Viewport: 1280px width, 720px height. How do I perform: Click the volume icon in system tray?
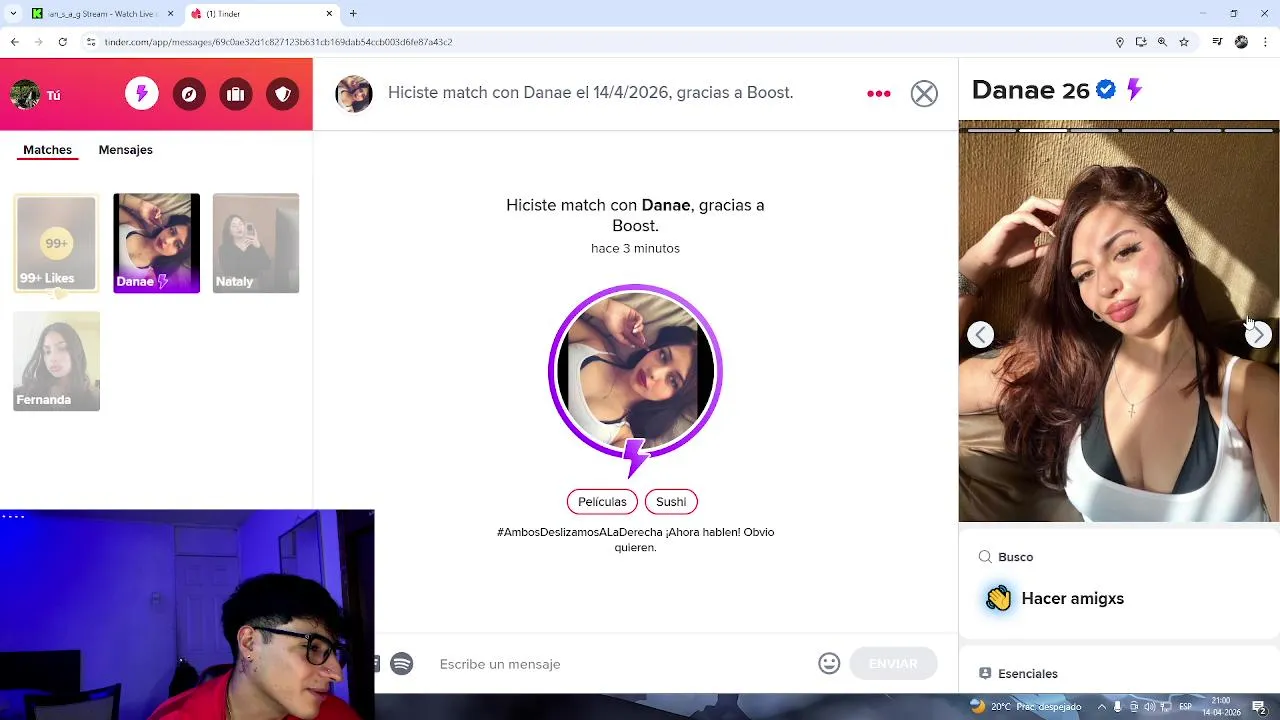[x=1150, y=707]
